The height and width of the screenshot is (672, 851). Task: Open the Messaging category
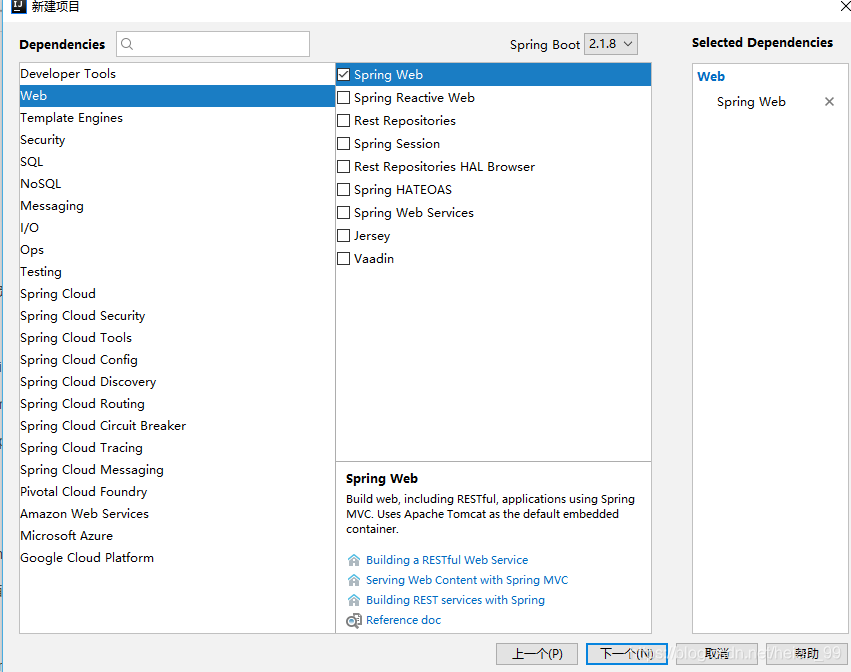click(x=177, y=206)
